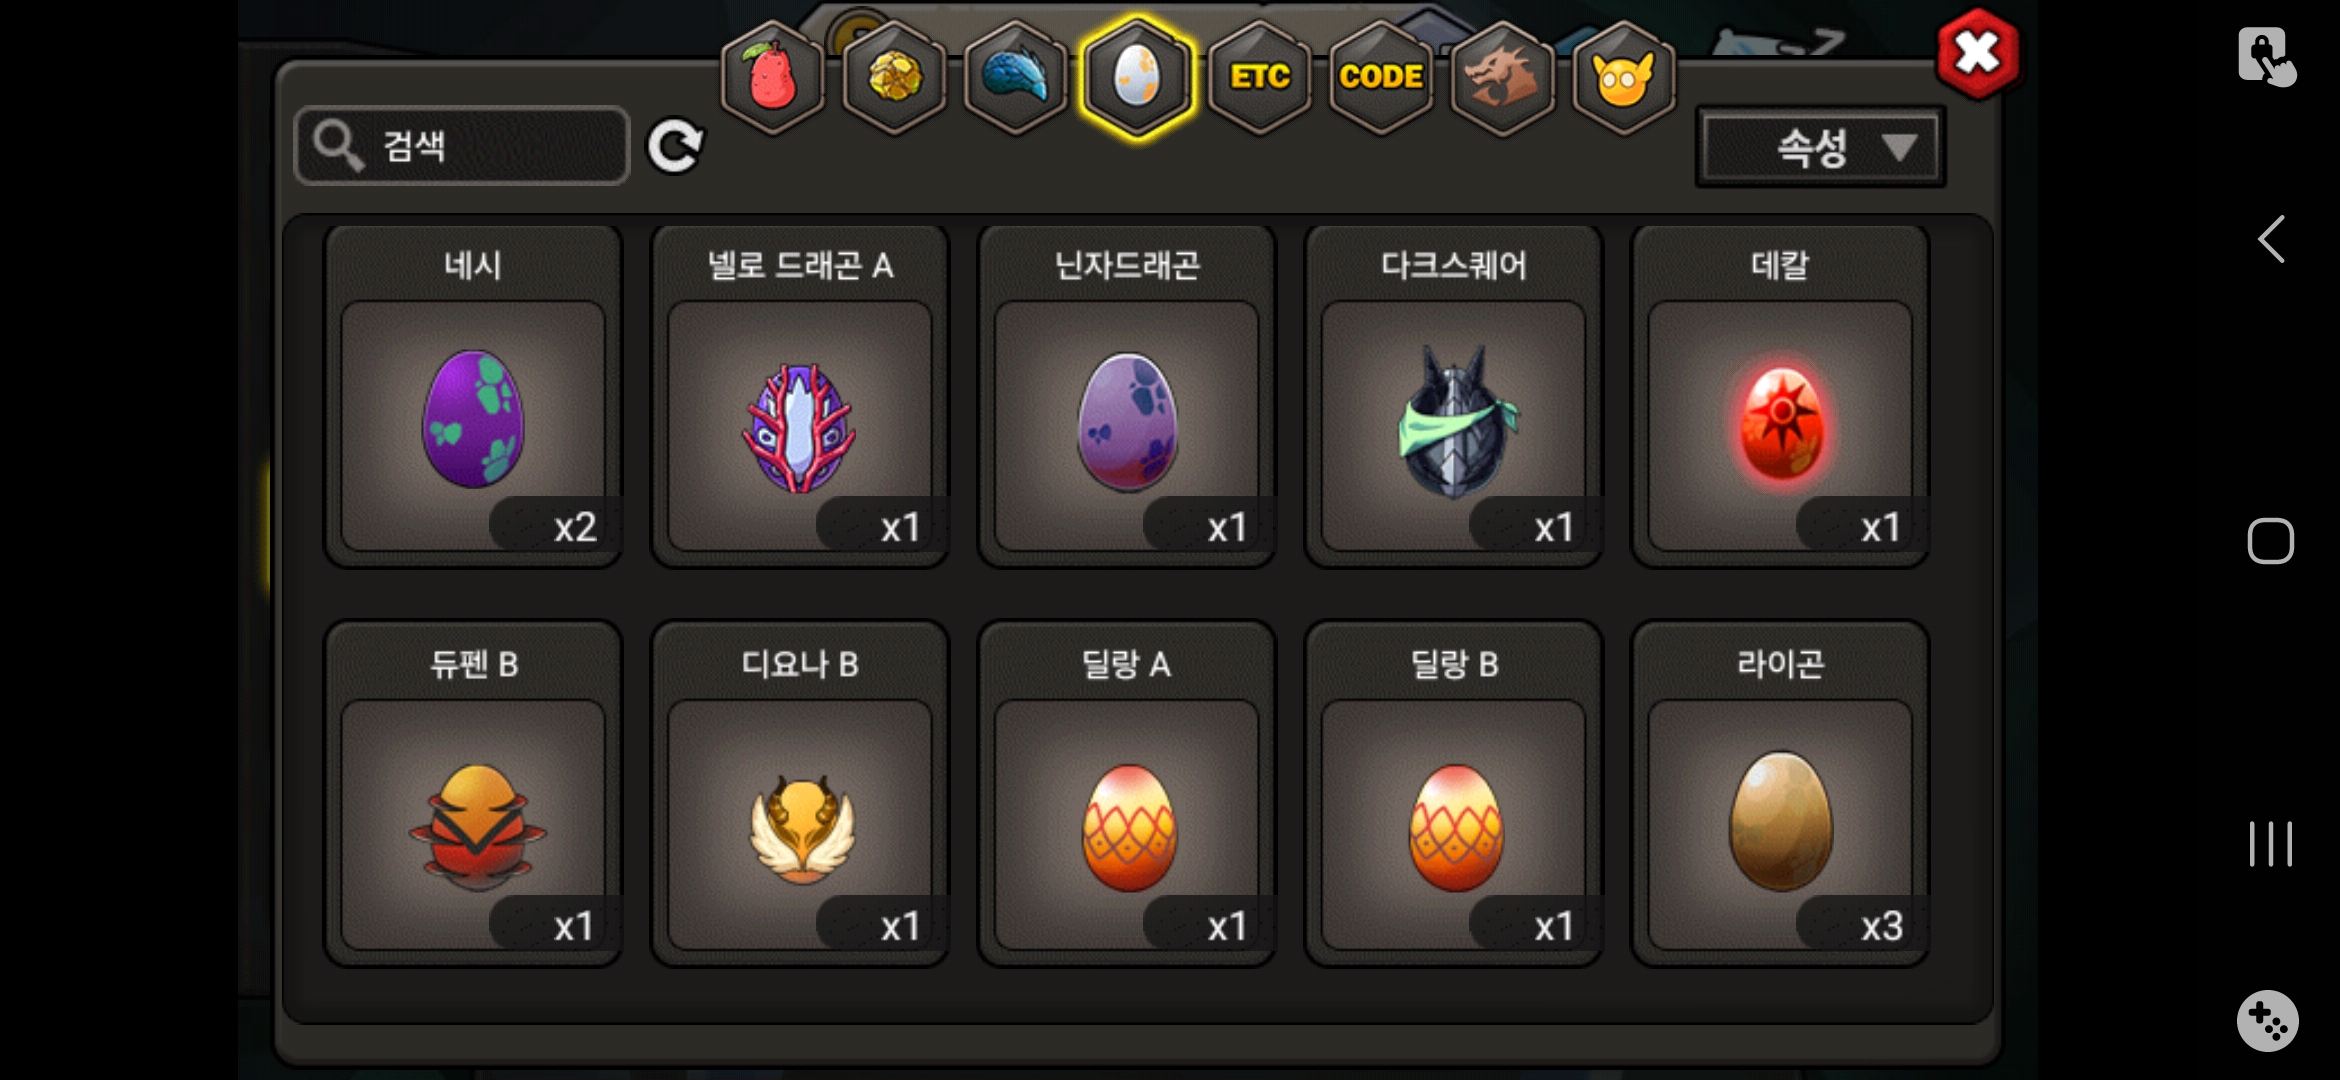The image size is (2340, 1080).
Task: Select the 네시 purple egg
Action: click(x=473, y=397)
